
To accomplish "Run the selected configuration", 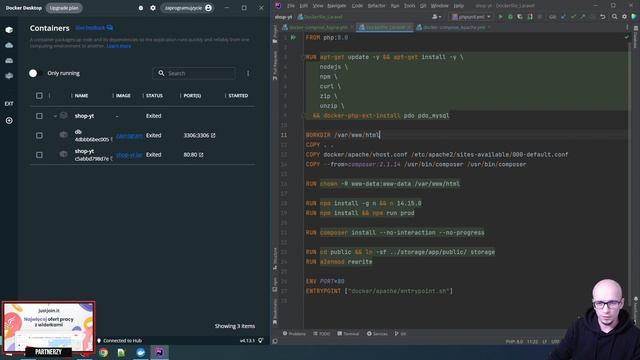I will [500, 17].
